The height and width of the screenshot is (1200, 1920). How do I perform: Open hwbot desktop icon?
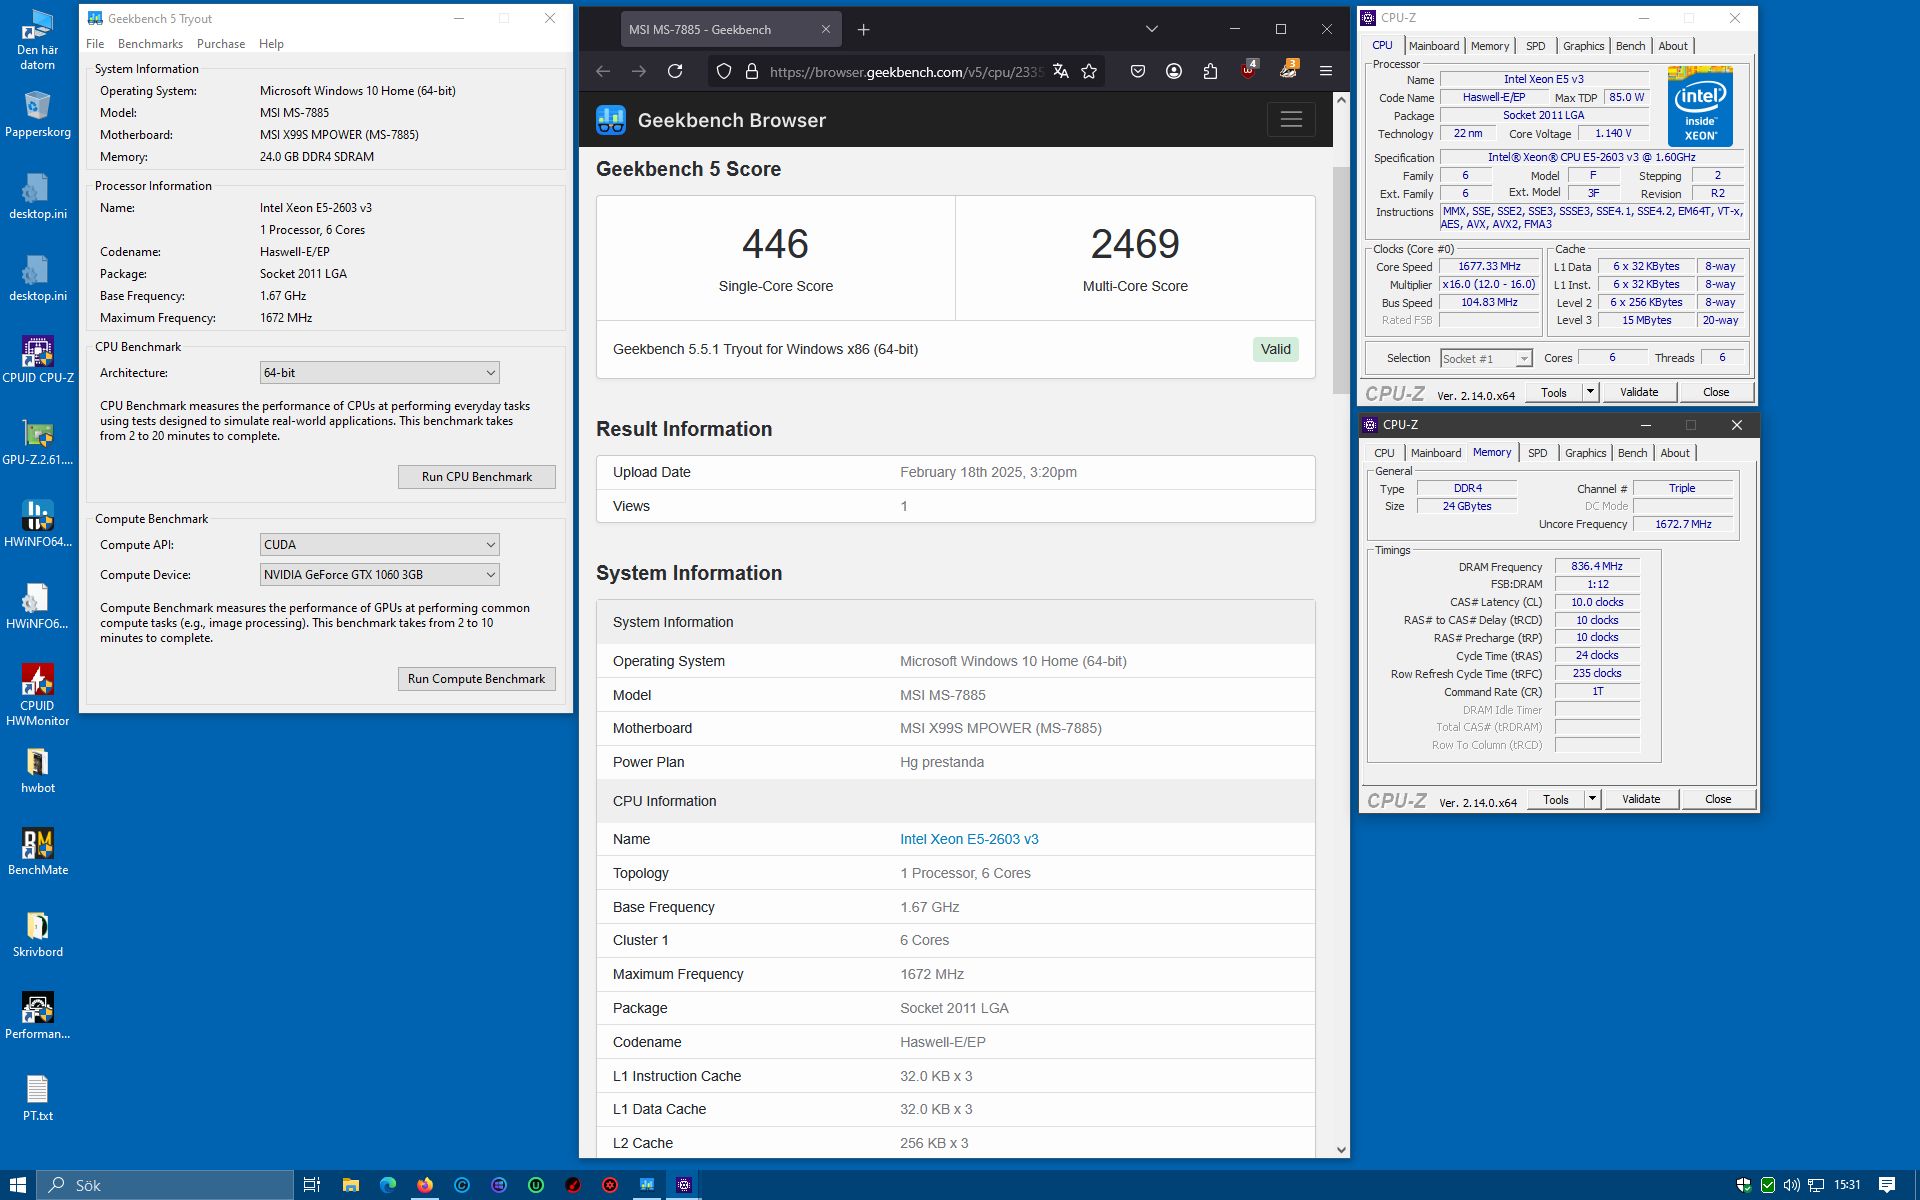click(x=38, y=770)
